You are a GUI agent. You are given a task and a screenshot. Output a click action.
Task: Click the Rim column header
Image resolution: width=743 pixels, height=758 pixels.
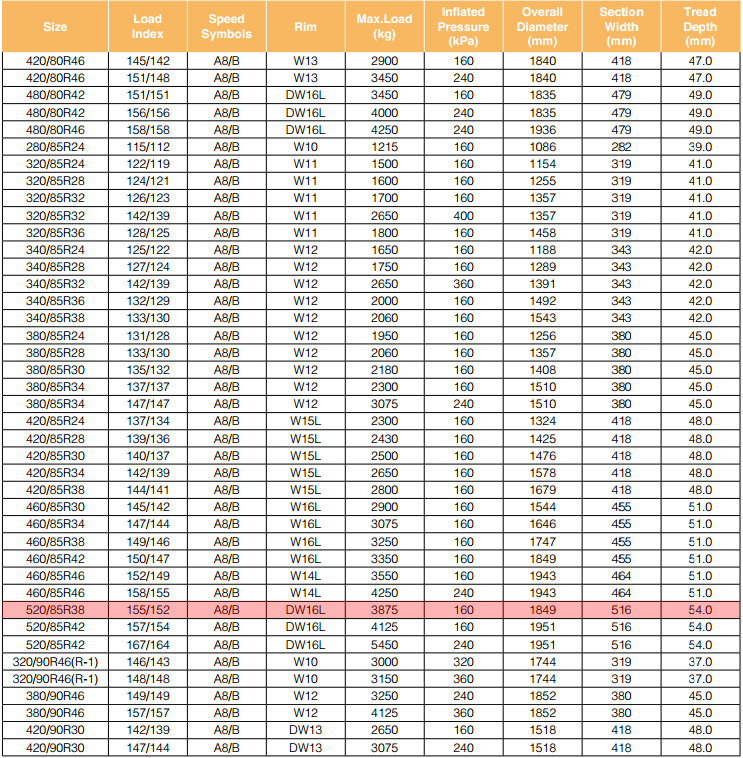(305, 26)
